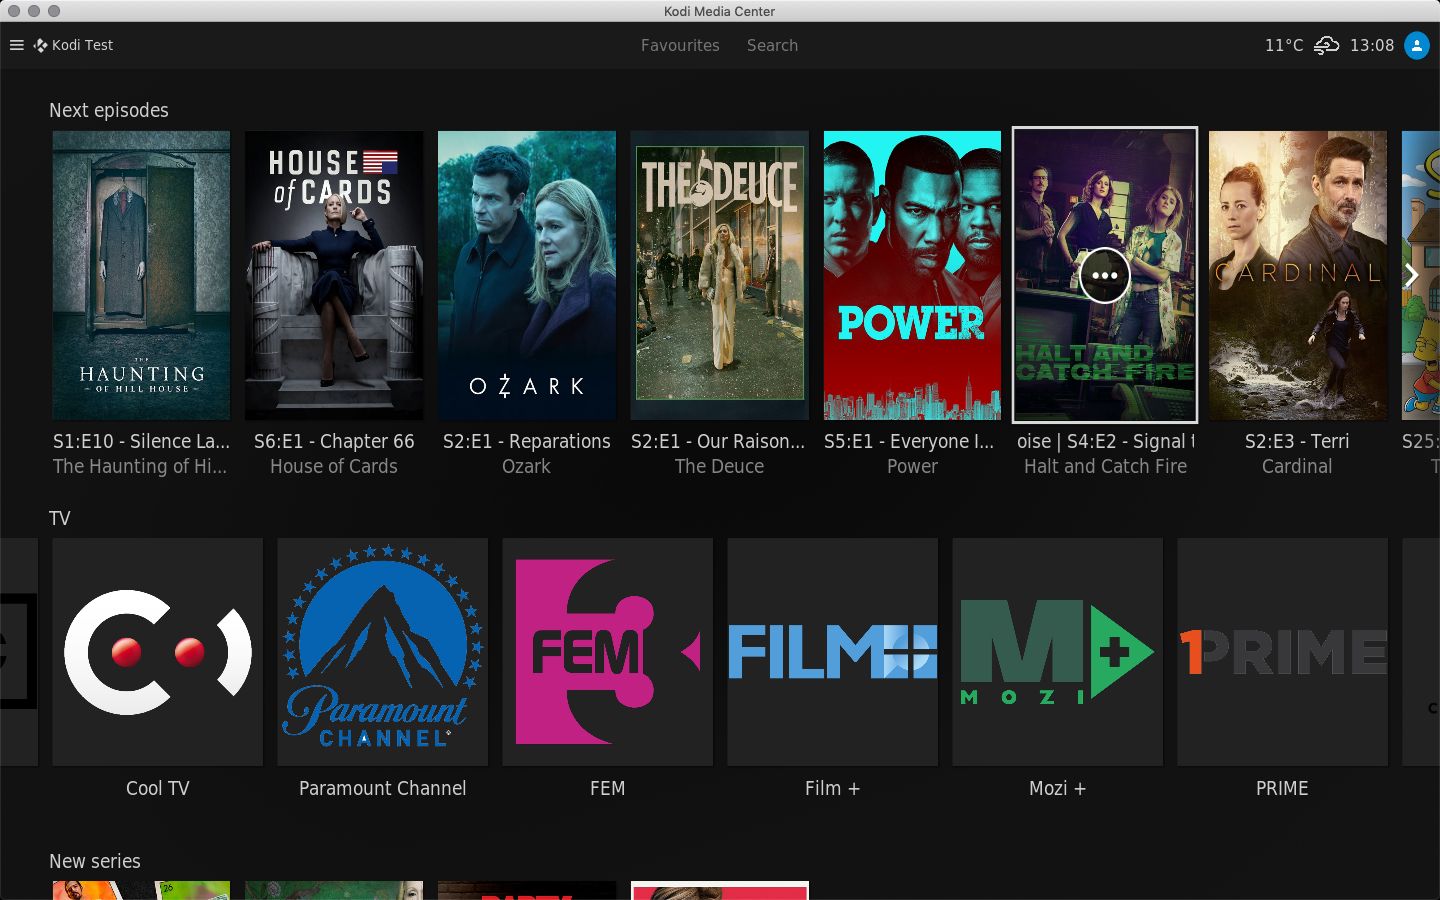1440x900 pixels.
Task: Open the Cool TV channel logo
Action: click(x=158, y=652)
